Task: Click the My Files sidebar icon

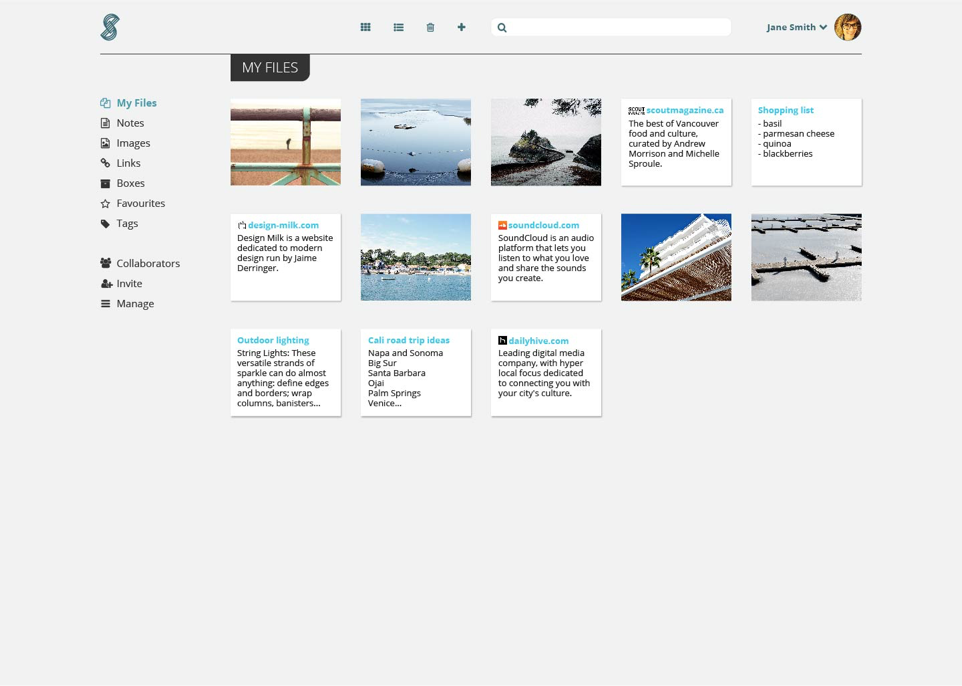Action: [106, 103]
